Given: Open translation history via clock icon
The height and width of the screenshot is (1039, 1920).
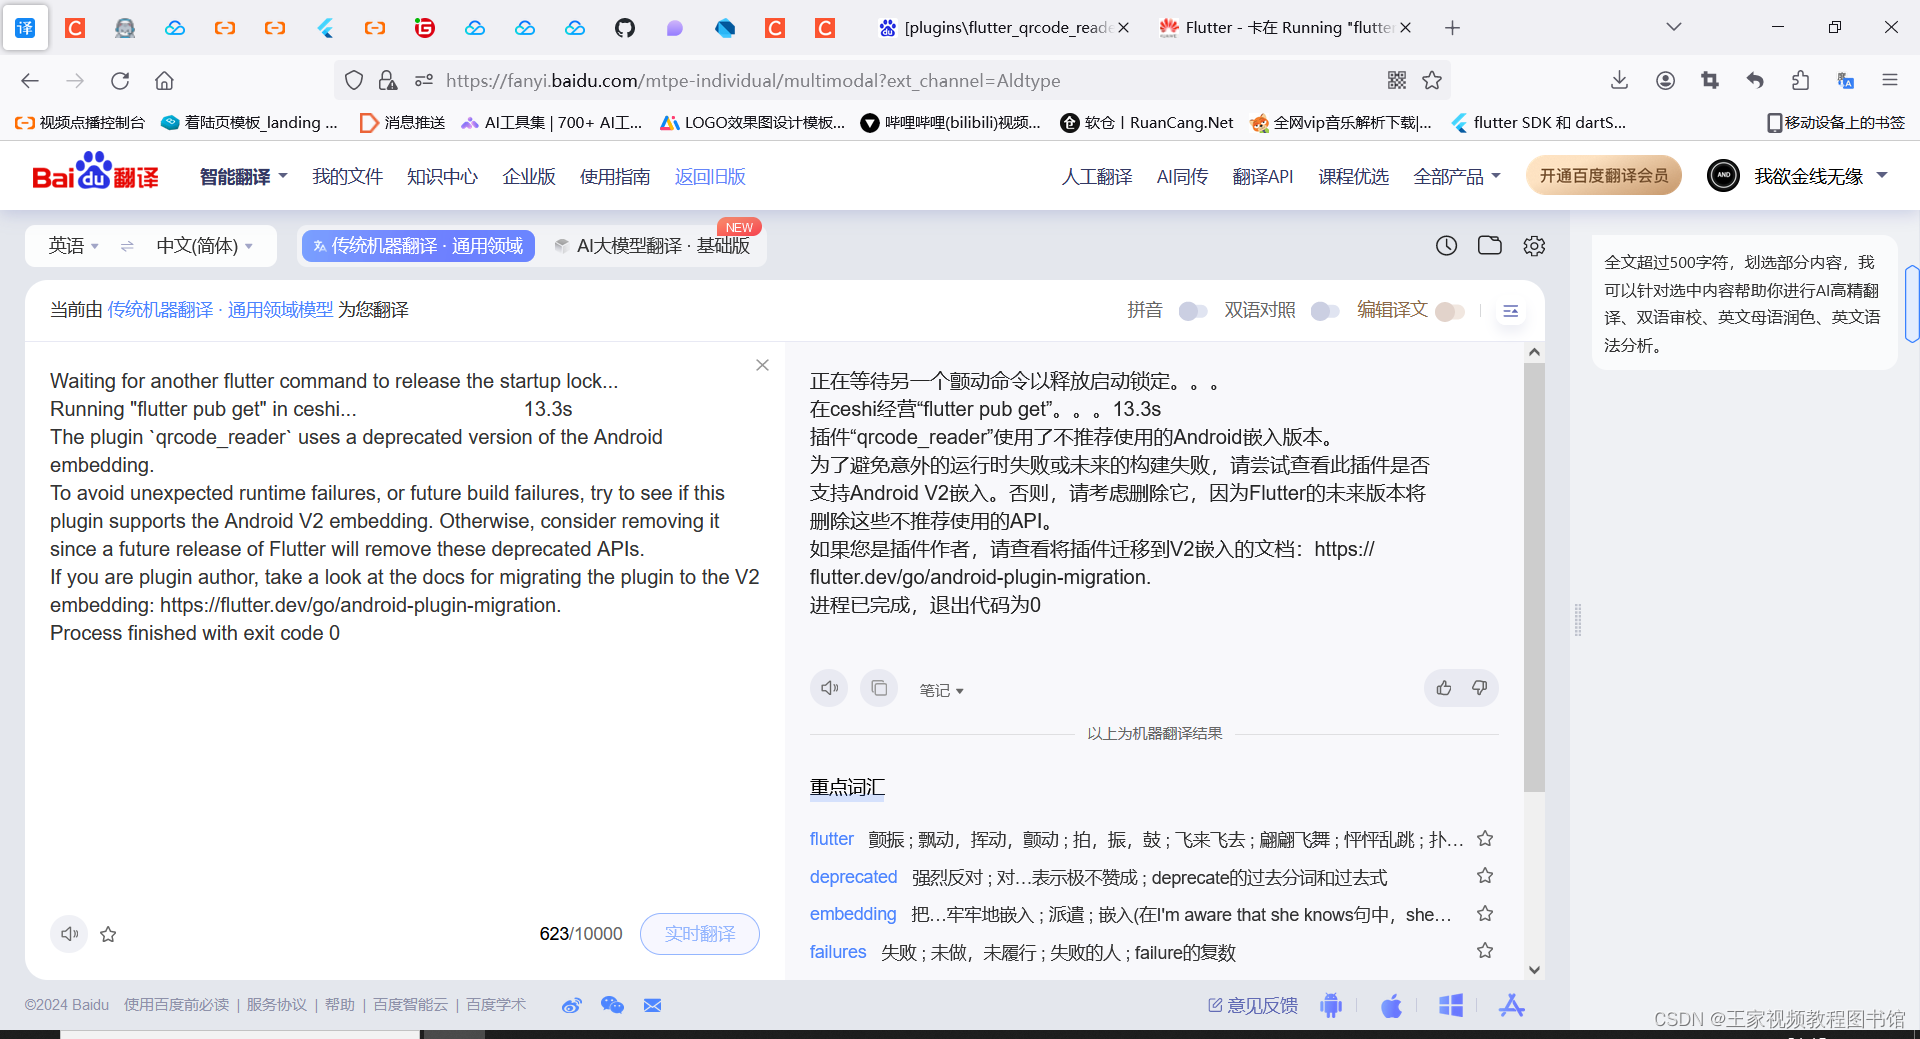Looking at the screenshot, I should tap(1446, 245).
